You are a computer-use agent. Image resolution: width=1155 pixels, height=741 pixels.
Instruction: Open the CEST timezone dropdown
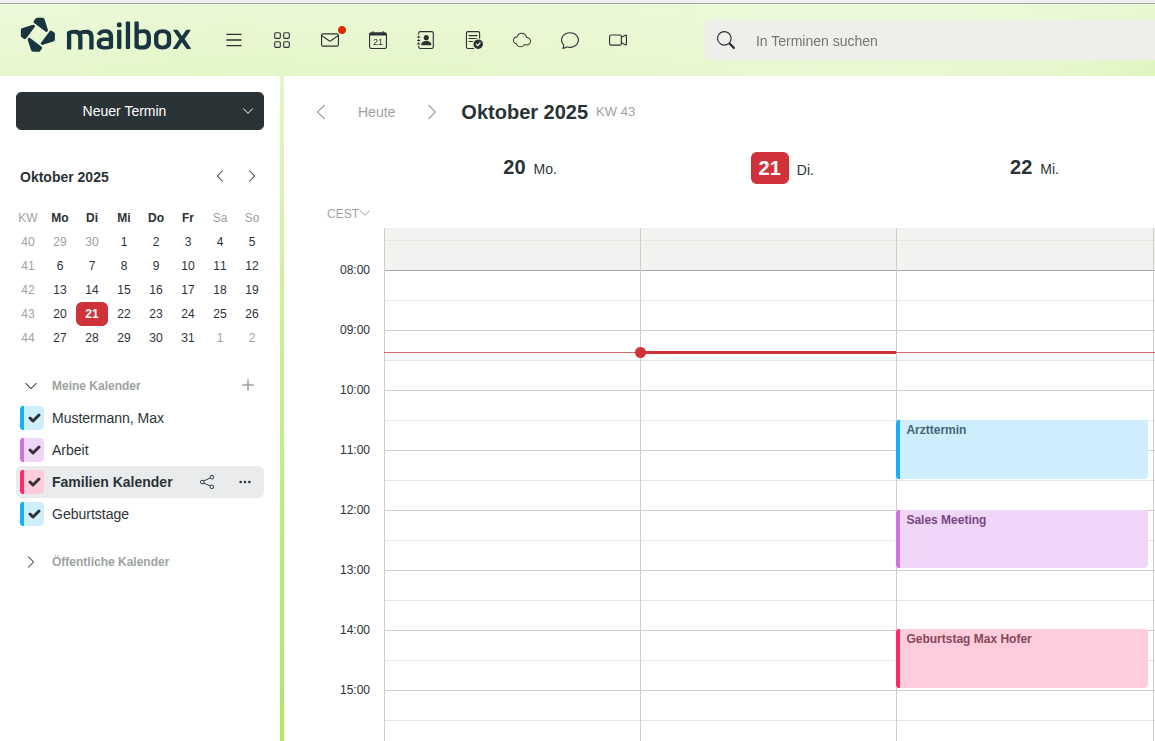tap(348, 213)
